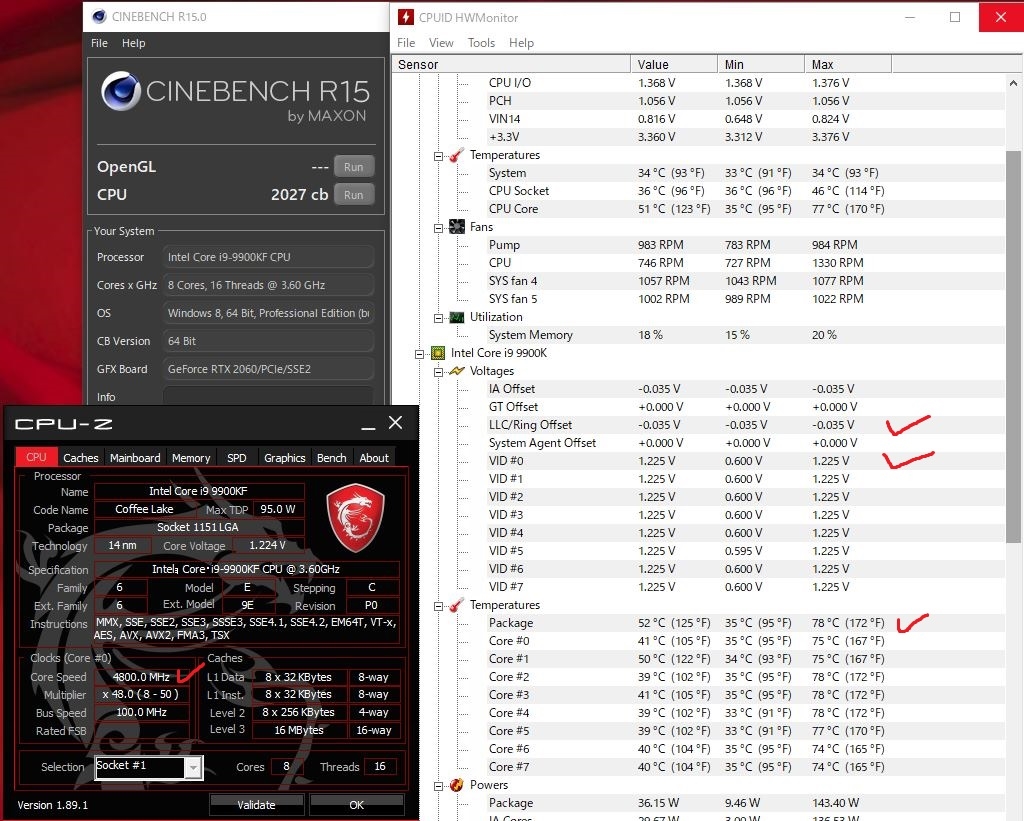Click the HWMonitor vertical scrollbar thumb
This screenshot has width=1024, height=821.
pyautogui.click(x=1013, y=346)
